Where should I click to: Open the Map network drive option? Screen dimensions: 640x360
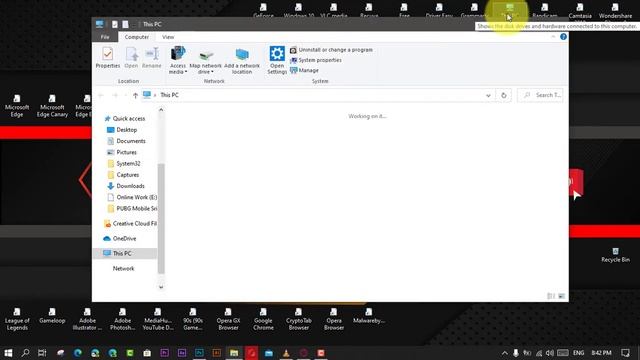[205, 60]
